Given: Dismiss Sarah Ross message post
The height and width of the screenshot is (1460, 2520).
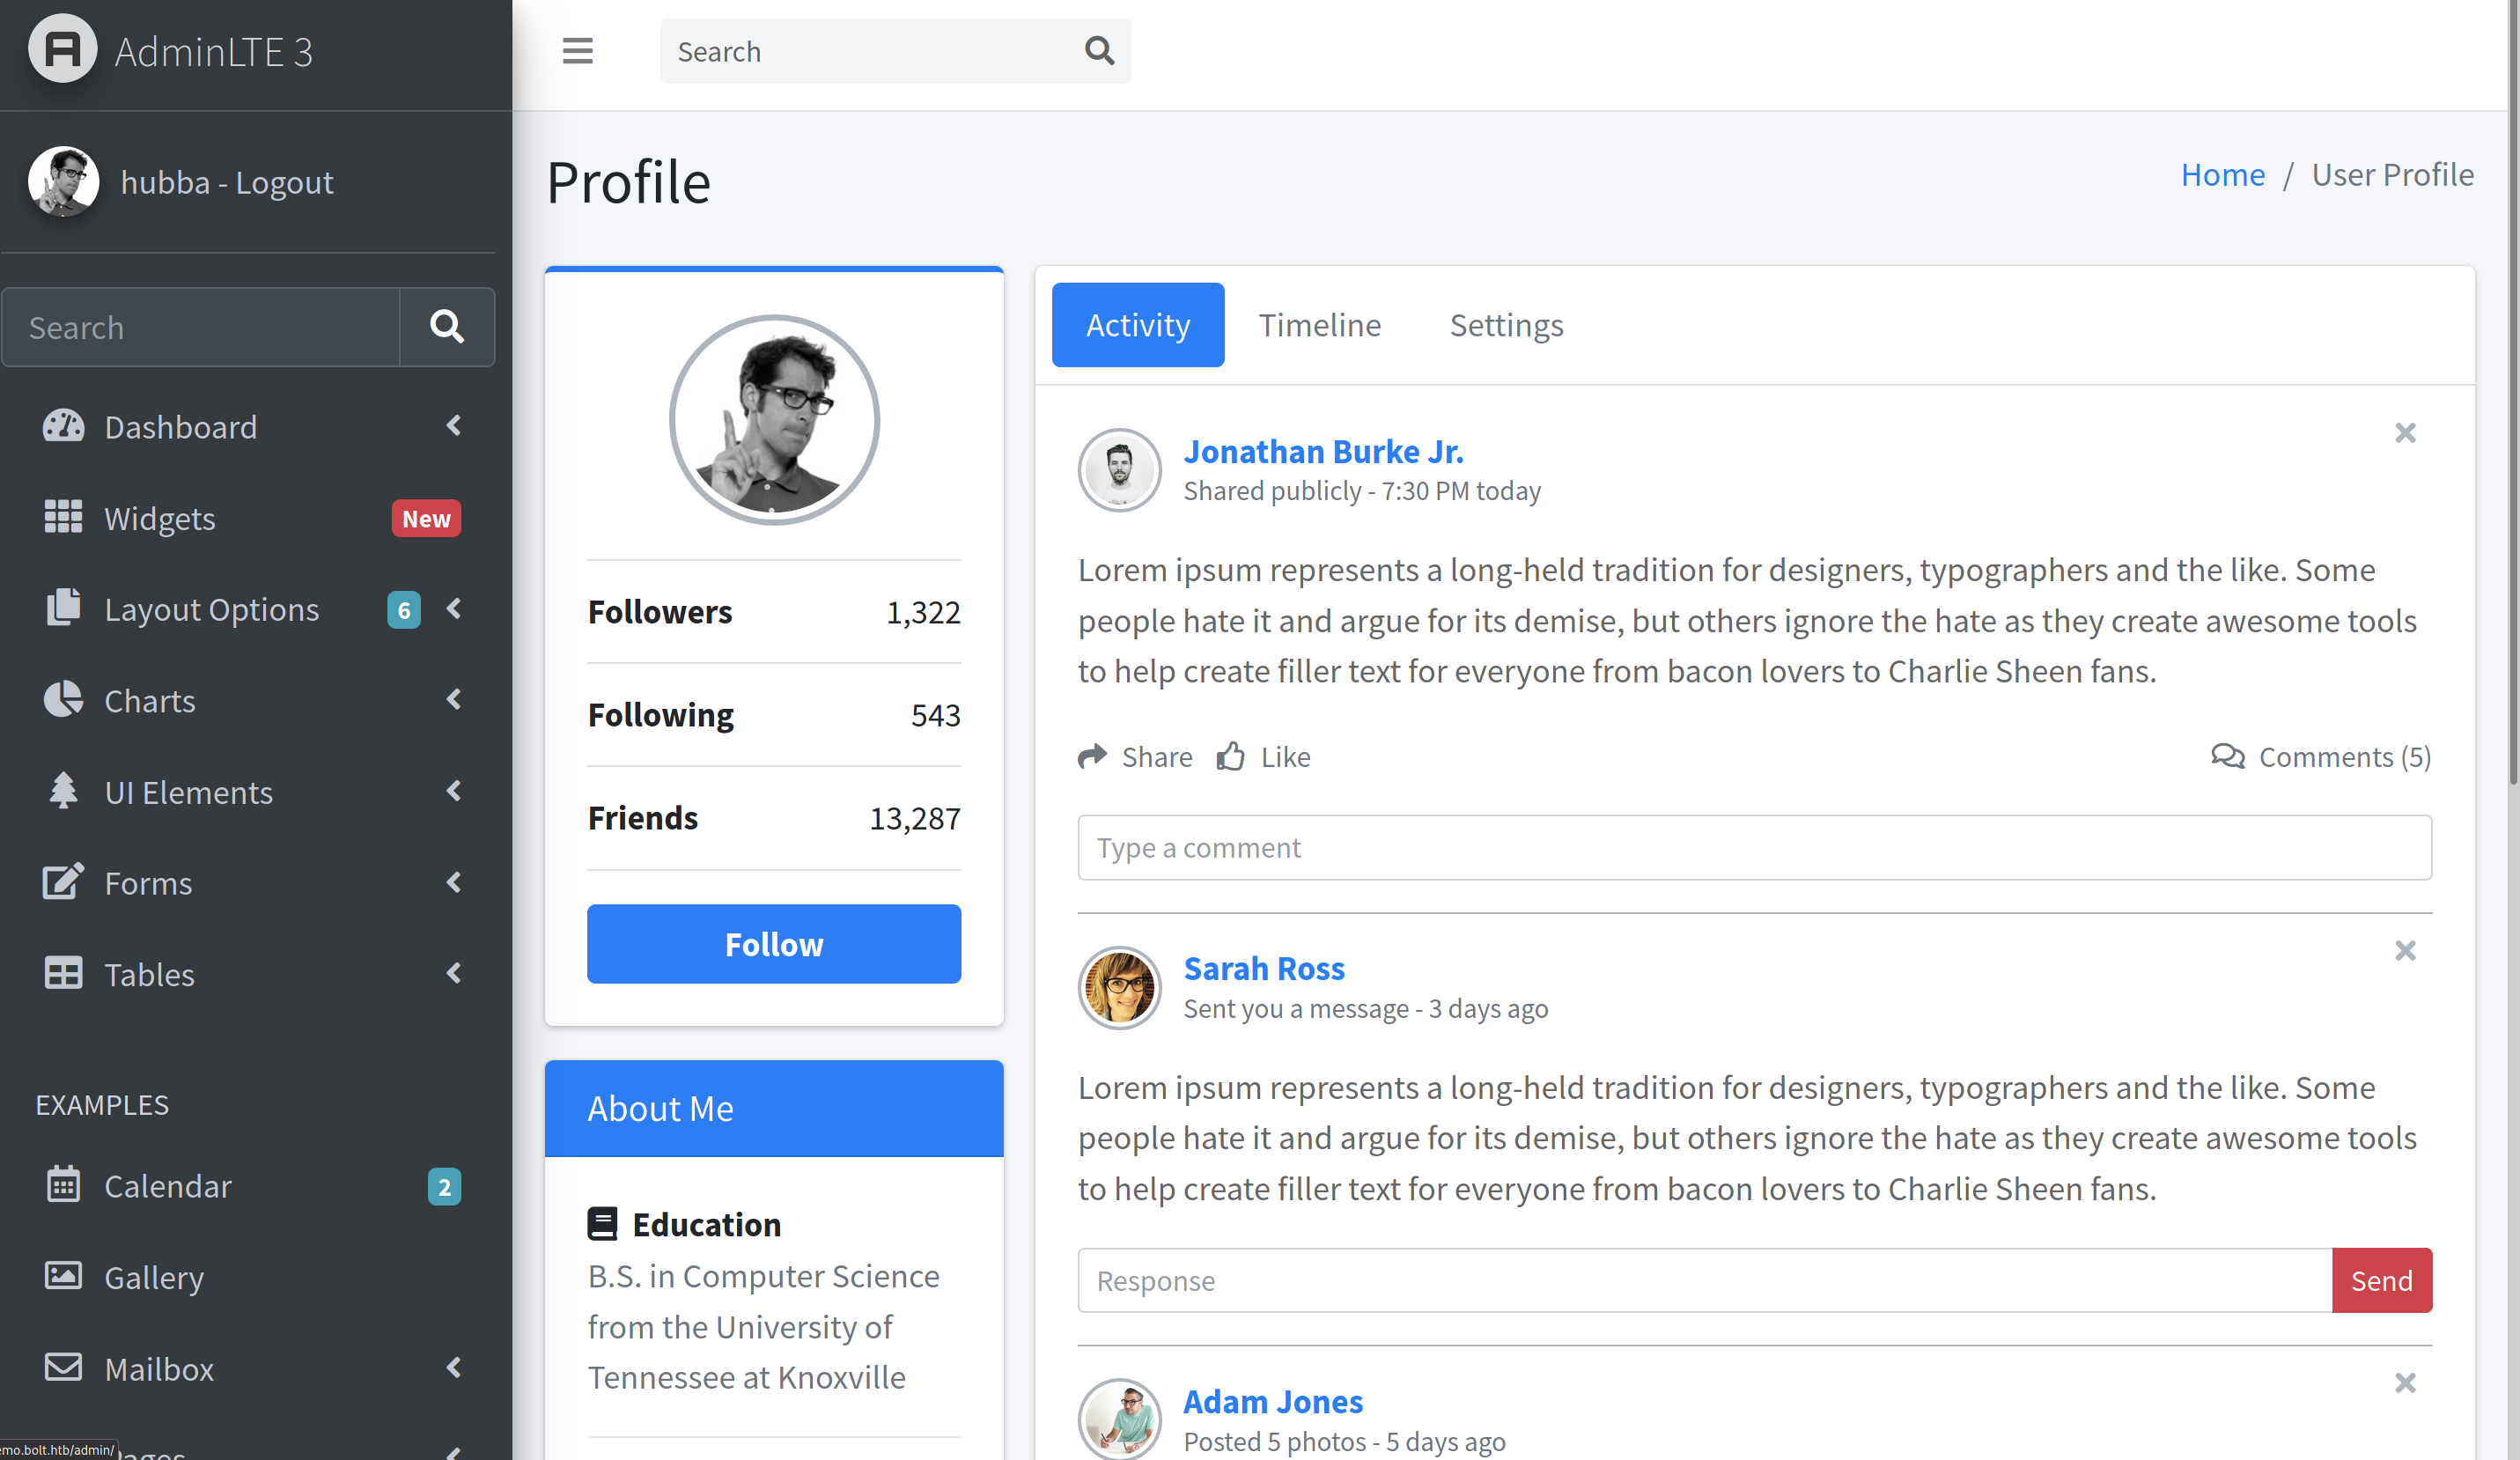Looking at the screenshot, I should tap(2405, 950).
